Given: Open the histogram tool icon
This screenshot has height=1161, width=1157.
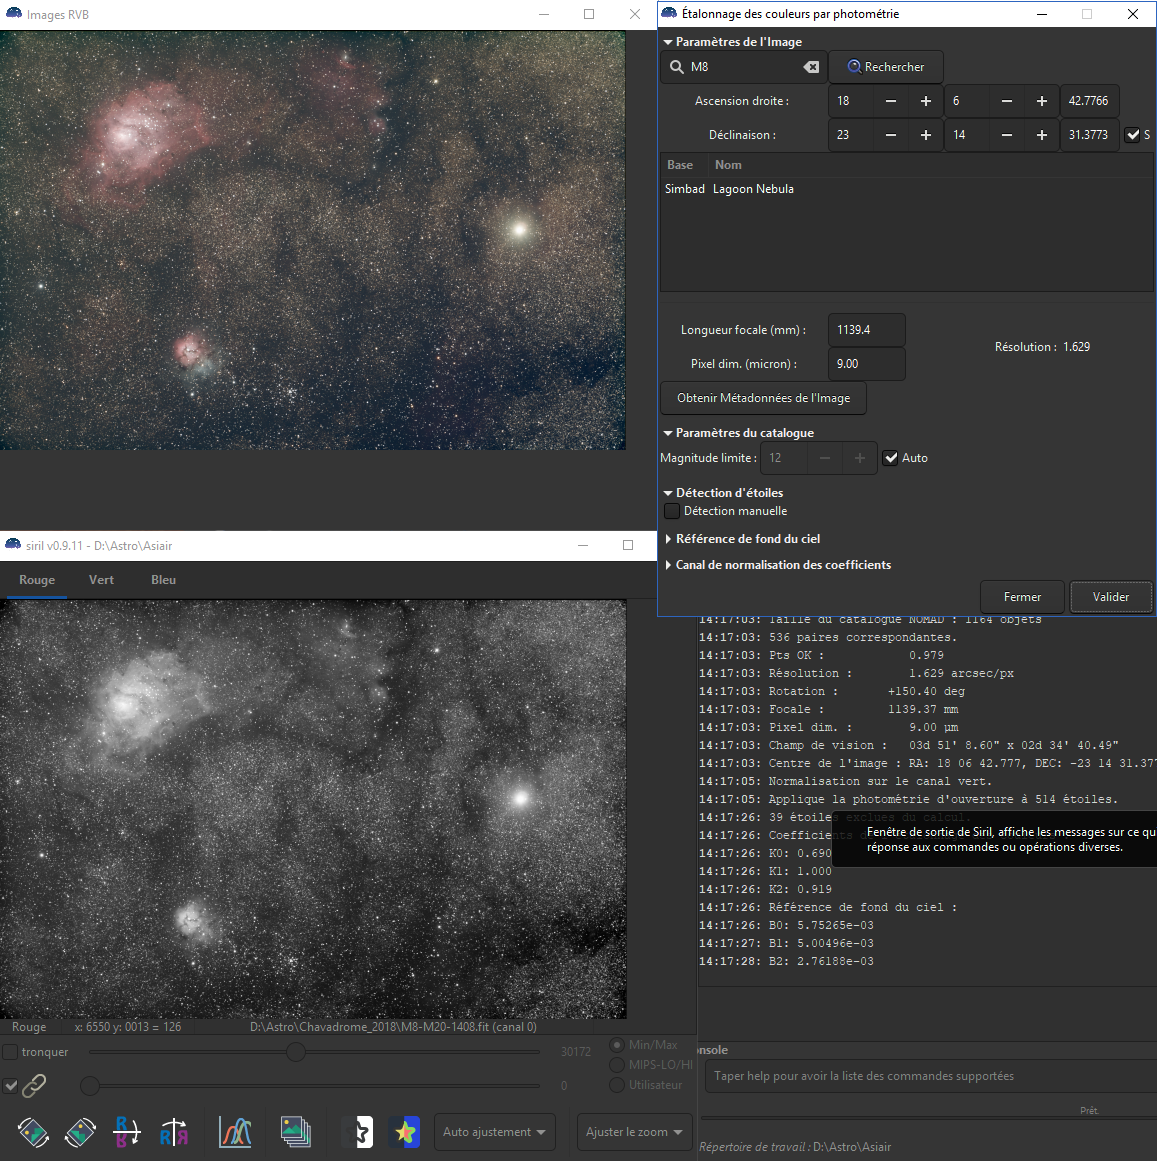Looking at the screenshot, I should coord(235,1132).
